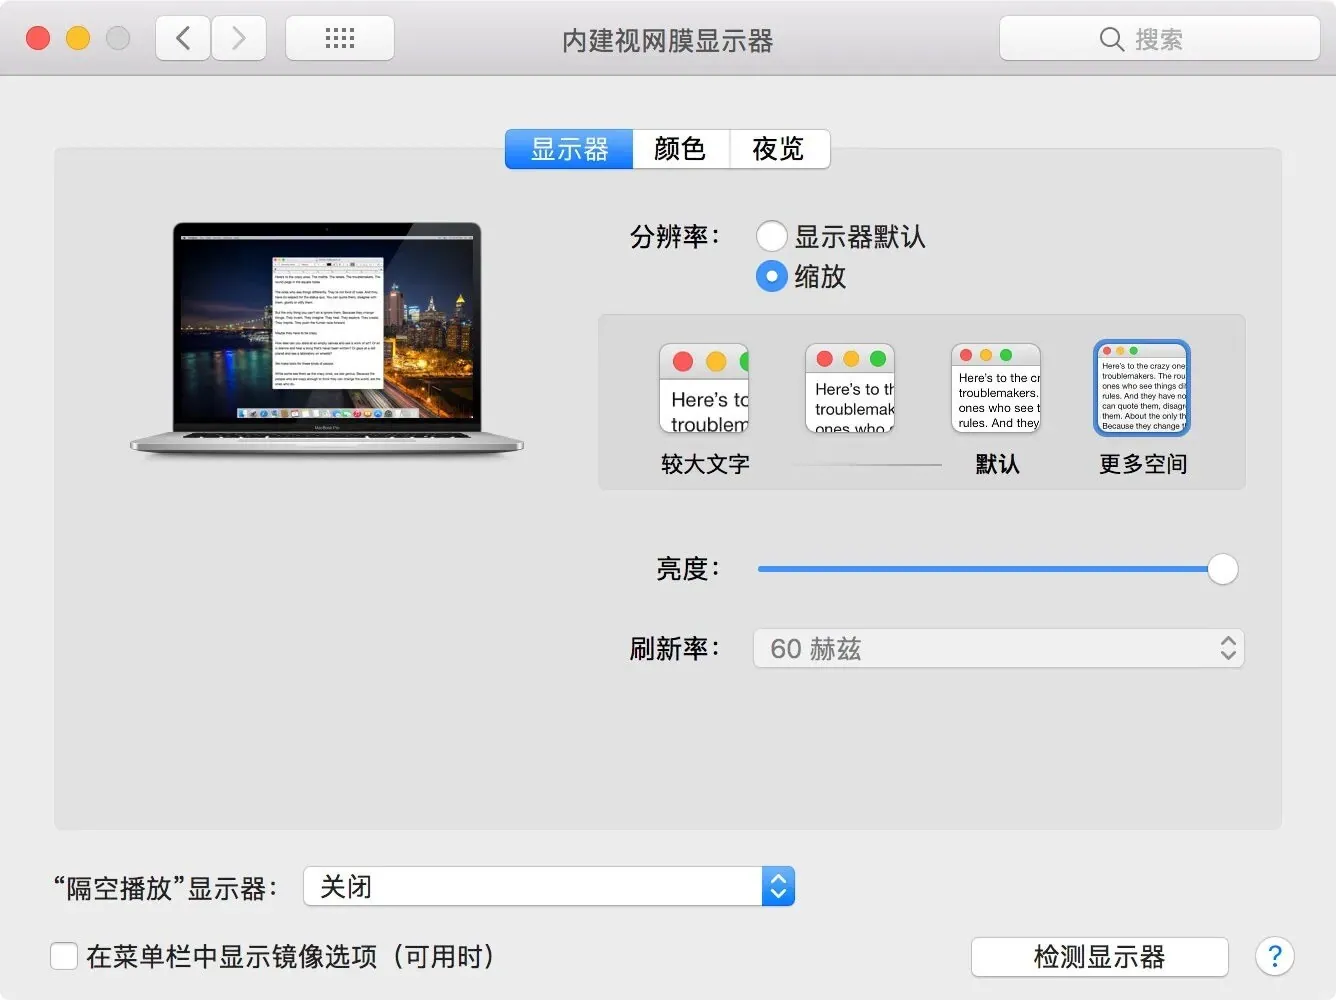
Task: Open the 隔空播放显示器 dropdown
Action: click(x=777, y=886)
